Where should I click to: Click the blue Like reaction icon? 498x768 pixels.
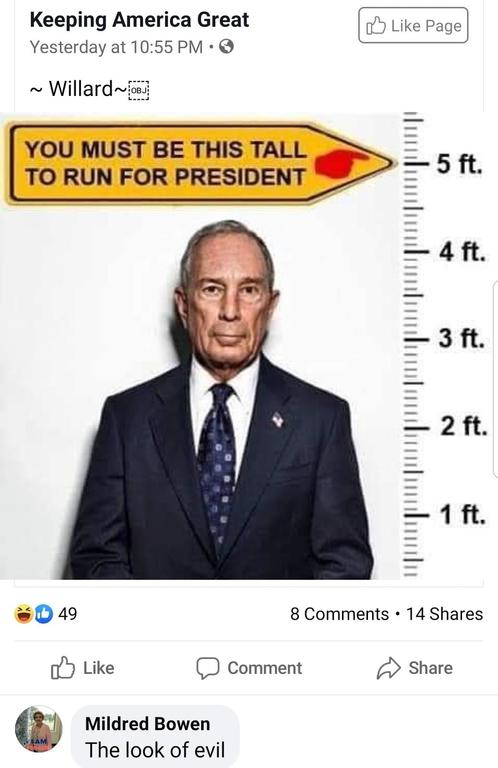click(x=43, y=614)
